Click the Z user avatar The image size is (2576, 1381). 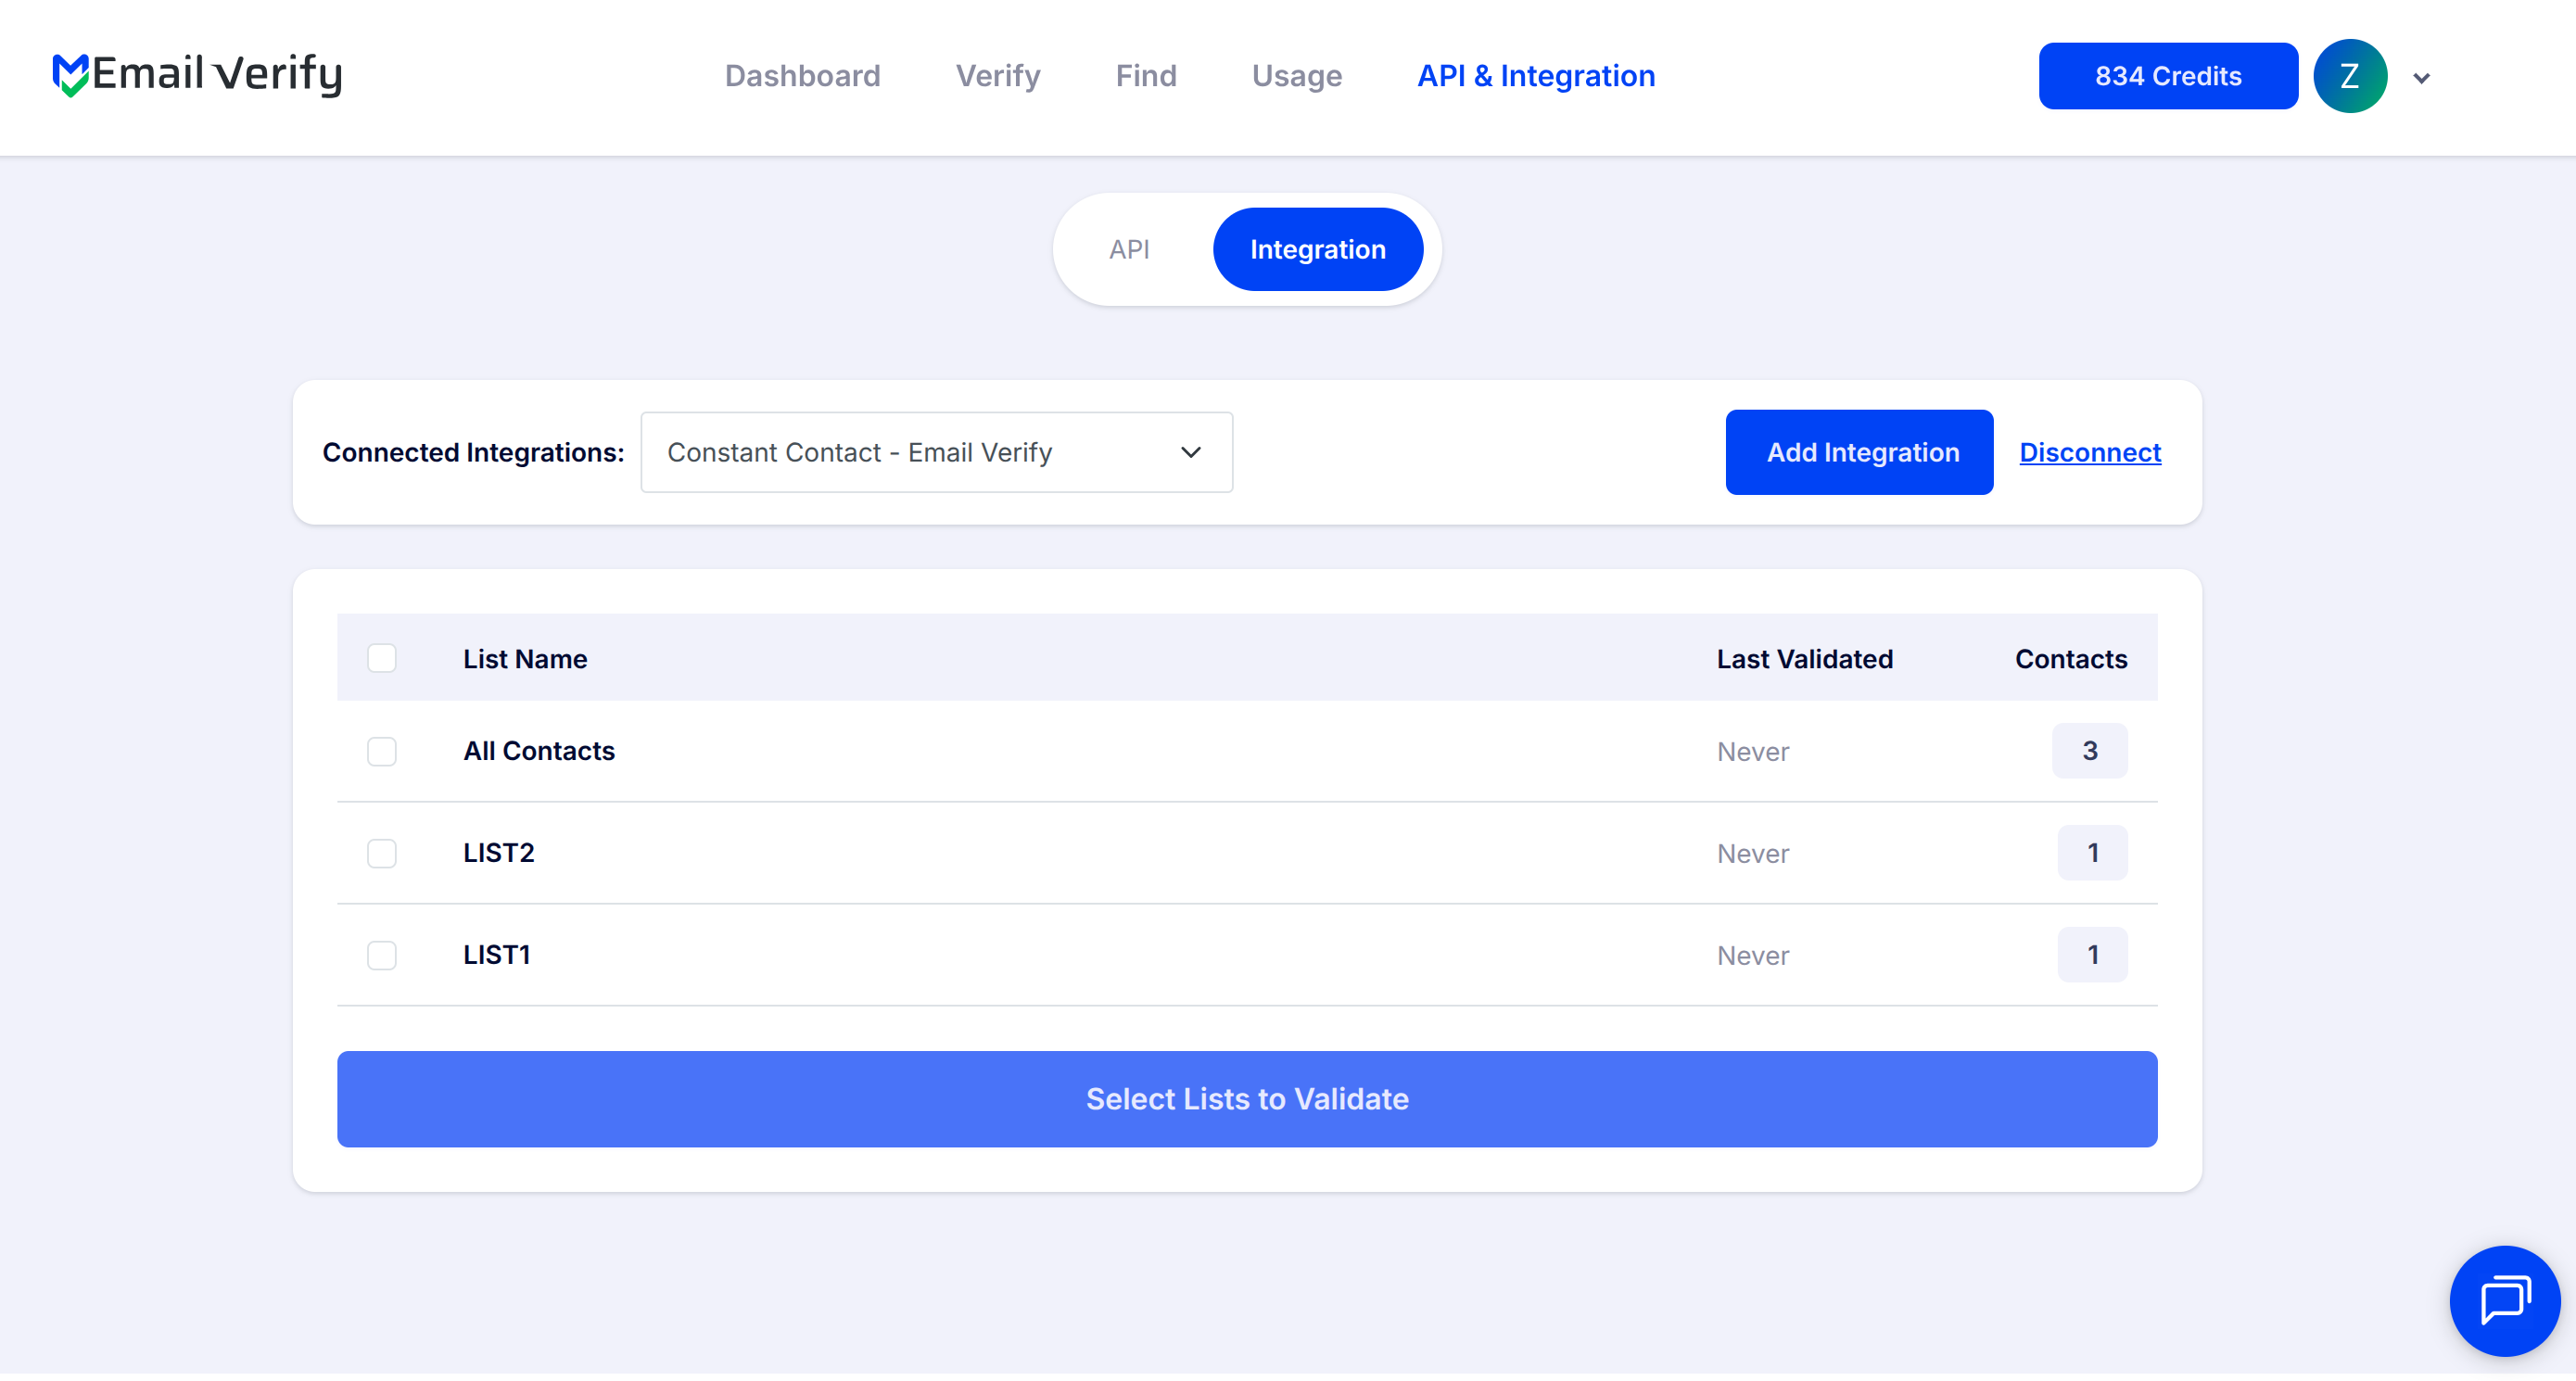2349,76
